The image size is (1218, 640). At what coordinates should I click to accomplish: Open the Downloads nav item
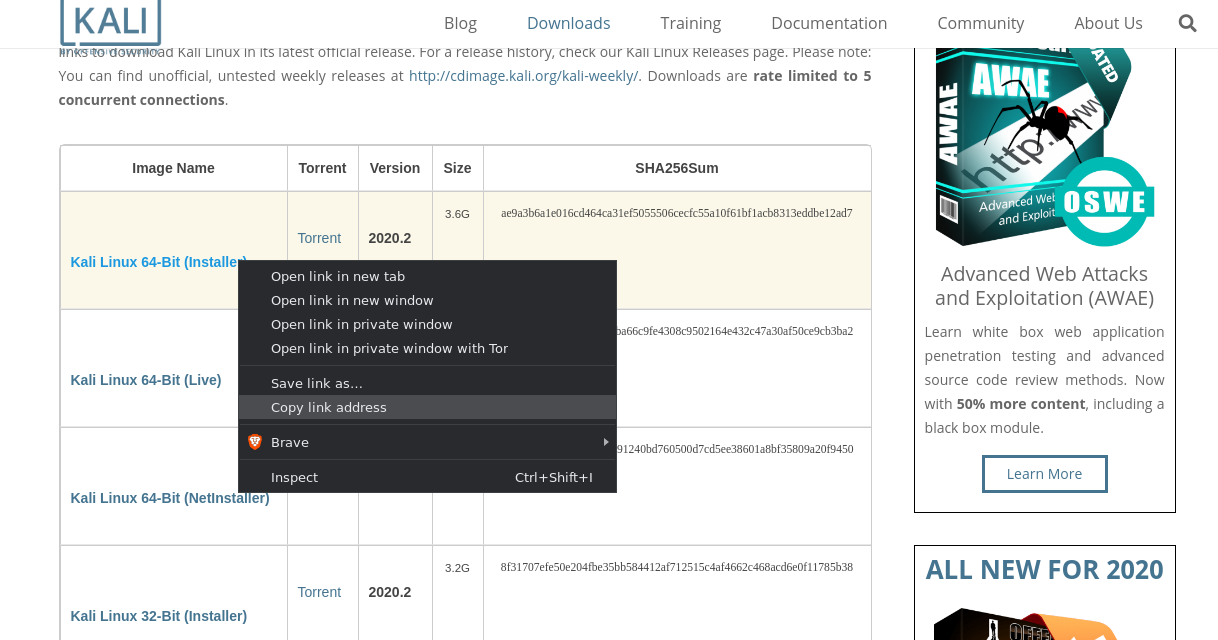coord(569,23)
